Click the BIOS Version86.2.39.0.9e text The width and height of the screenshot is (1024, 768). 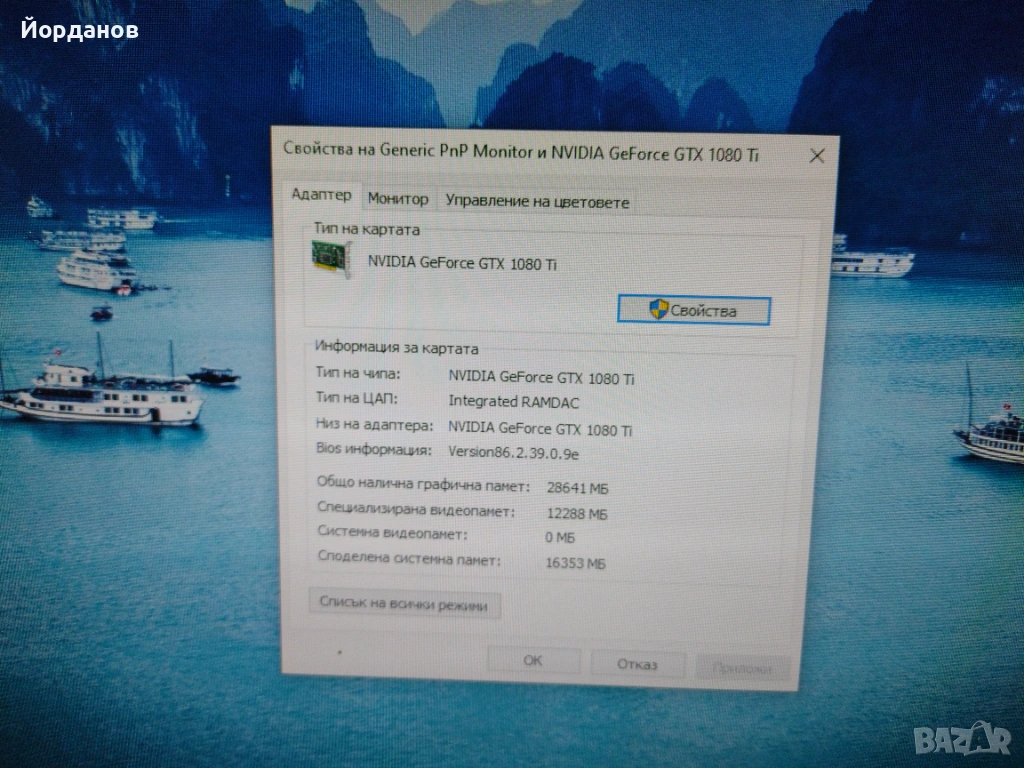click(513, 452)
